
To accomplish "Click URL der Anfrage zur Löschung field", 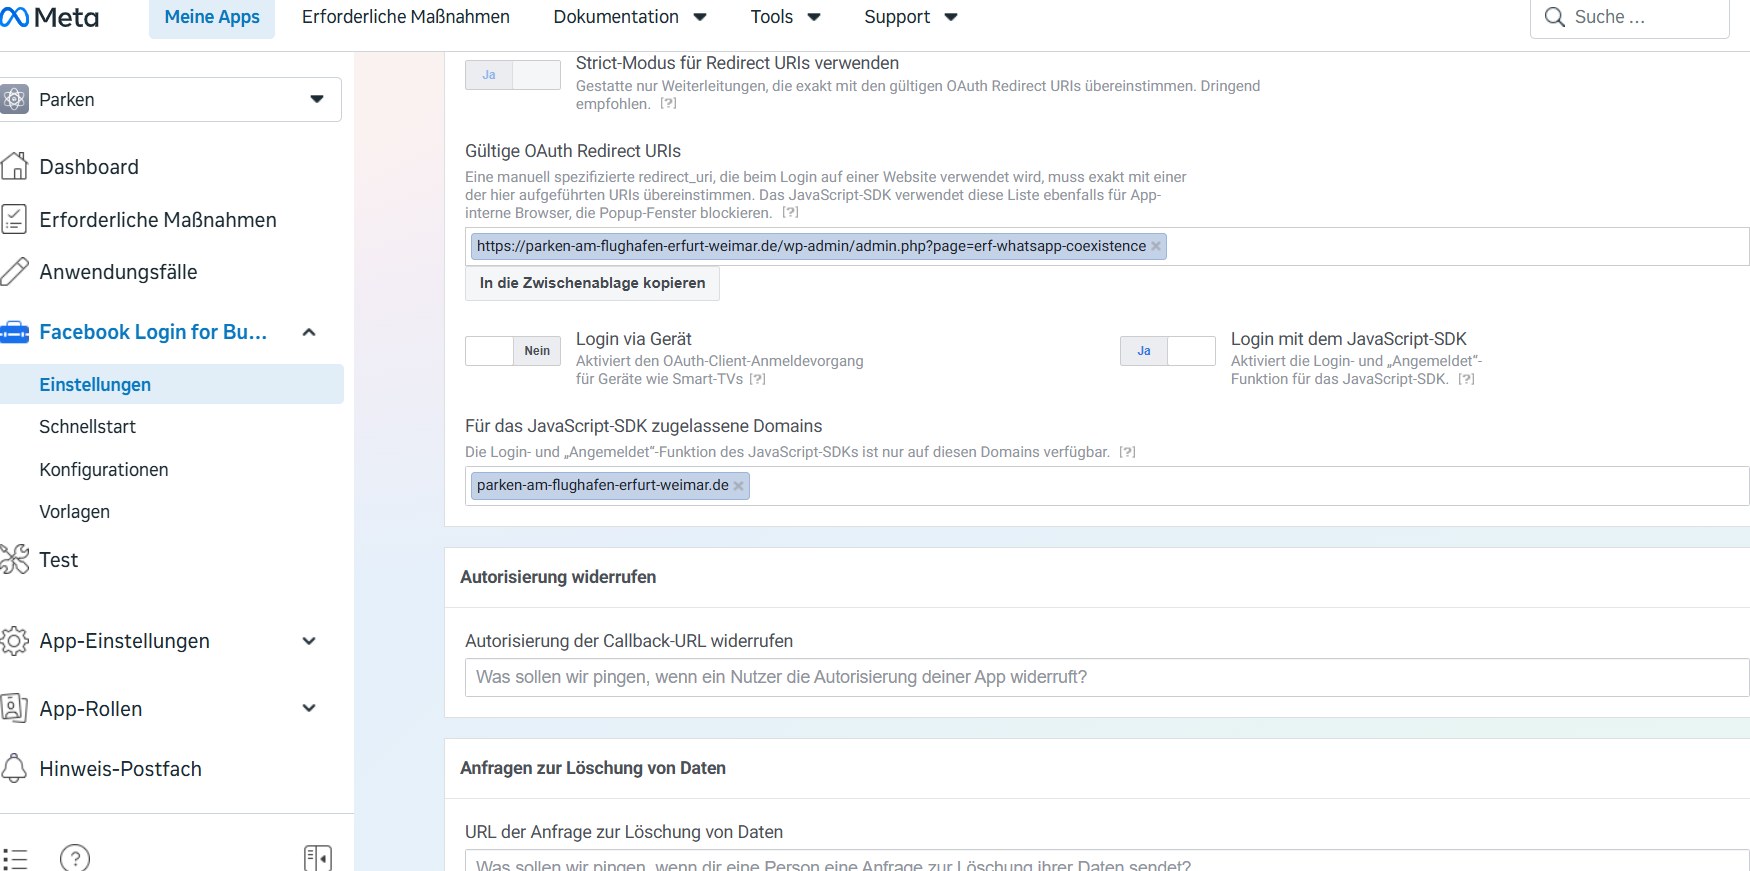I will (1107, 861).
